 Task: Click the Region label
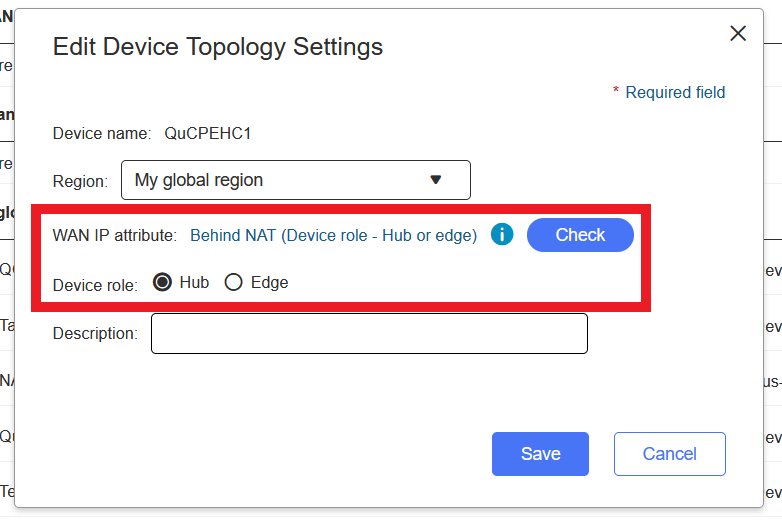point(80,181)
